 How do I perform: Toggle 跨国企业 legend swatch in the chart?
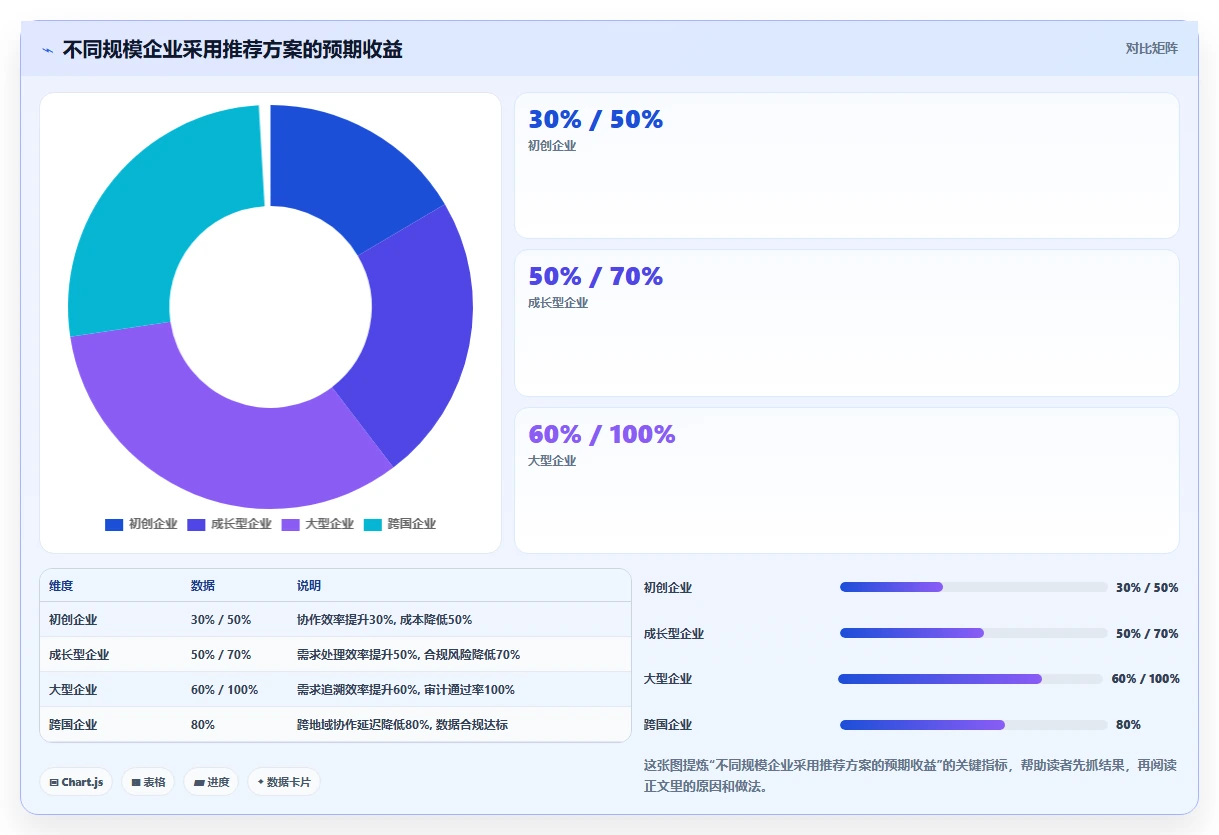373,524
